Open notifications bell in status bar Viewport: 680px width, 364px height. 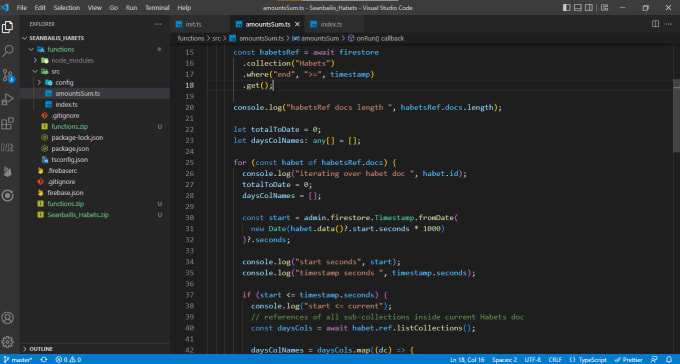click(669, 360)
